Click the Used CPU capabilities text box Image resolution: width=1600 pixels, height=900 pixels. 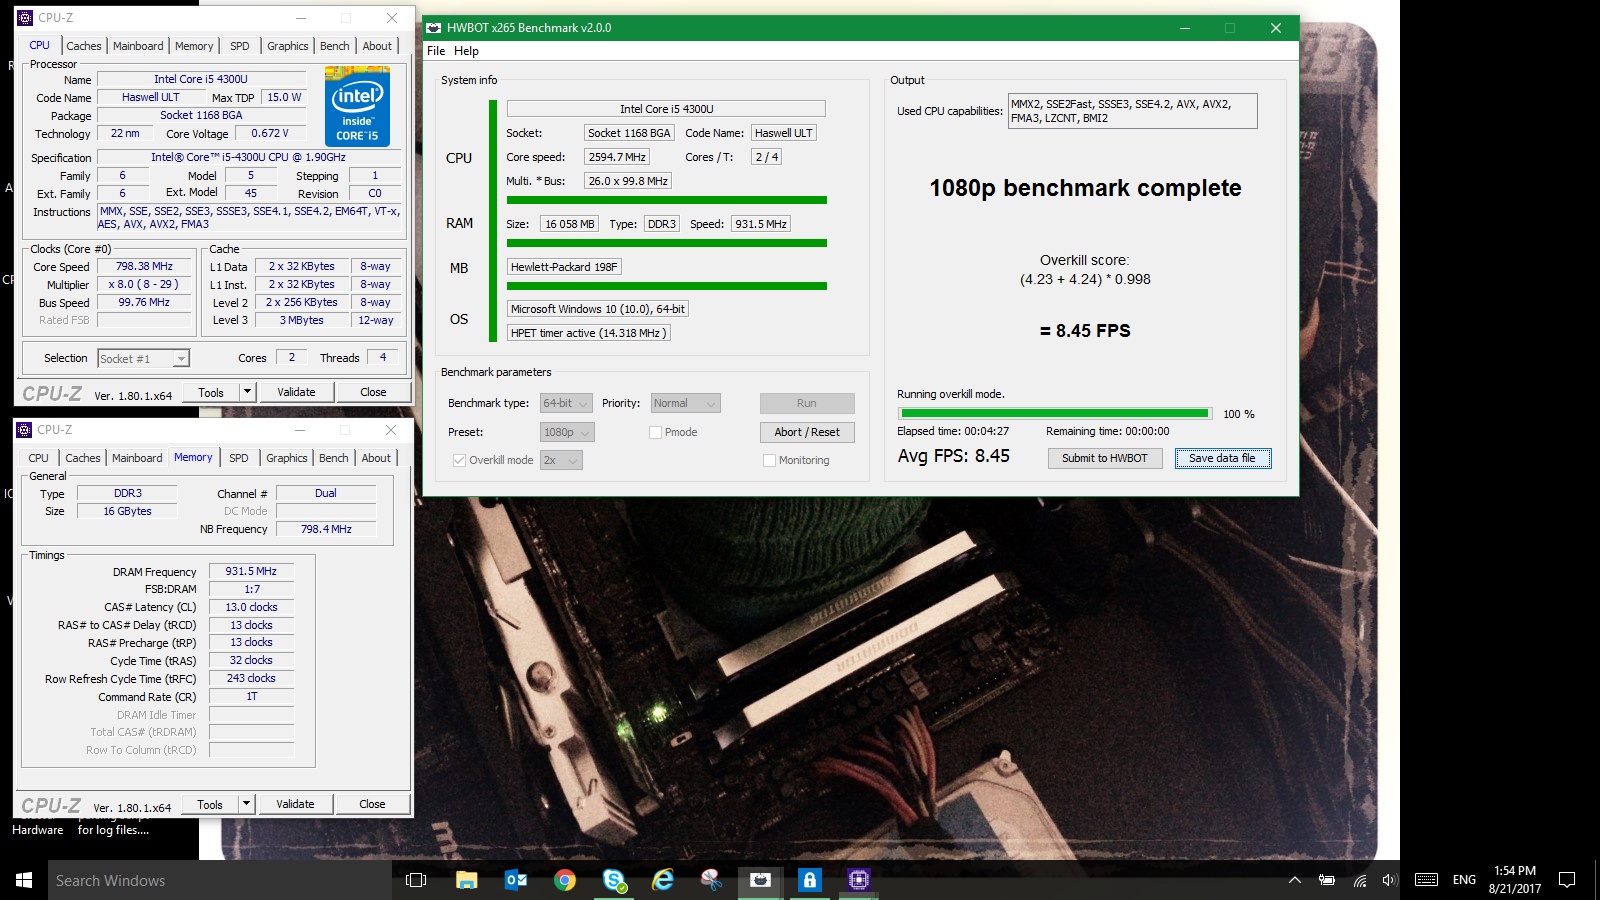click(x=1132, y=111)
